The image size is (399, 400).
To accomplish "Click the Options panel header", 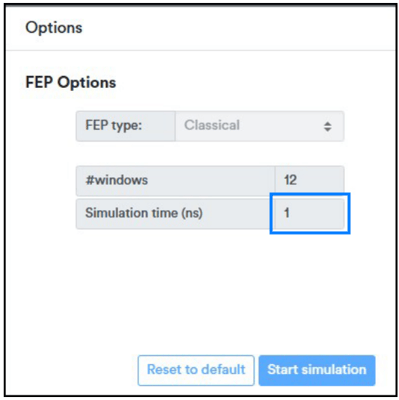I will coord(54,28).
